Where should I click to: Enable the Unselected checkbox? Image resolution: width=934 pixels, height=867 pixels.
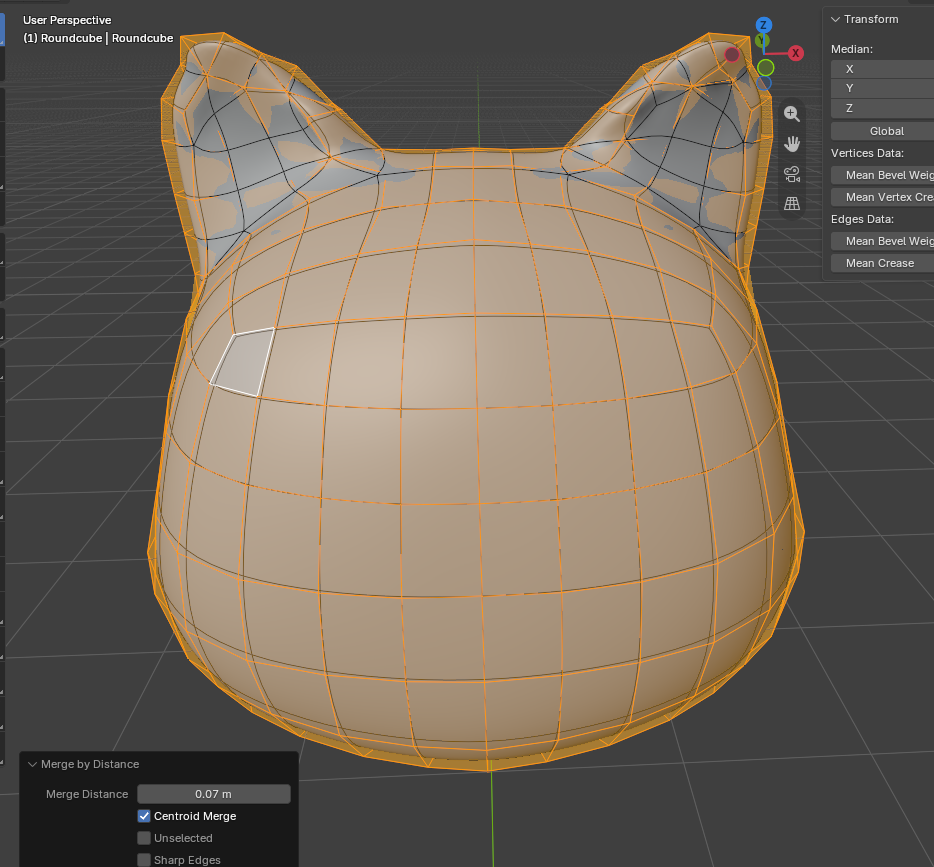pyautogui.click(x=144, y=838)
